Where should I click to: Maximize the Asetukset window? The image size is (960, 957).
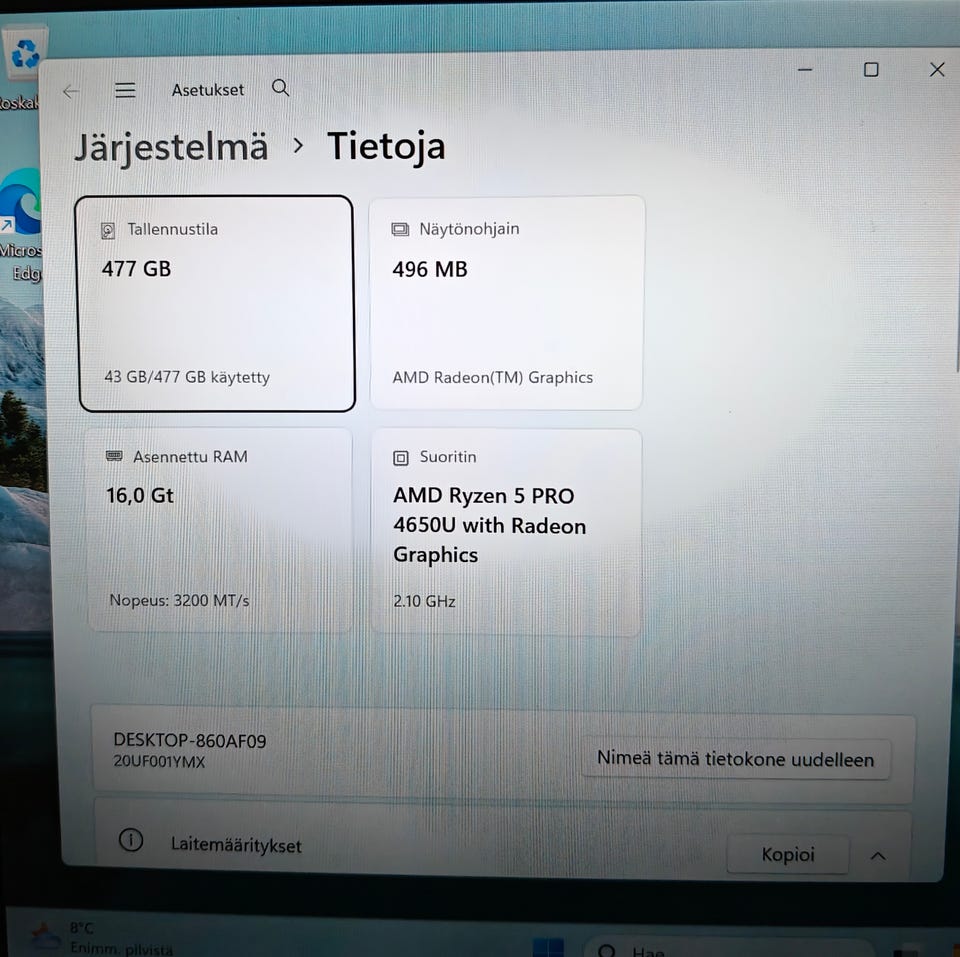coord(871,70)
